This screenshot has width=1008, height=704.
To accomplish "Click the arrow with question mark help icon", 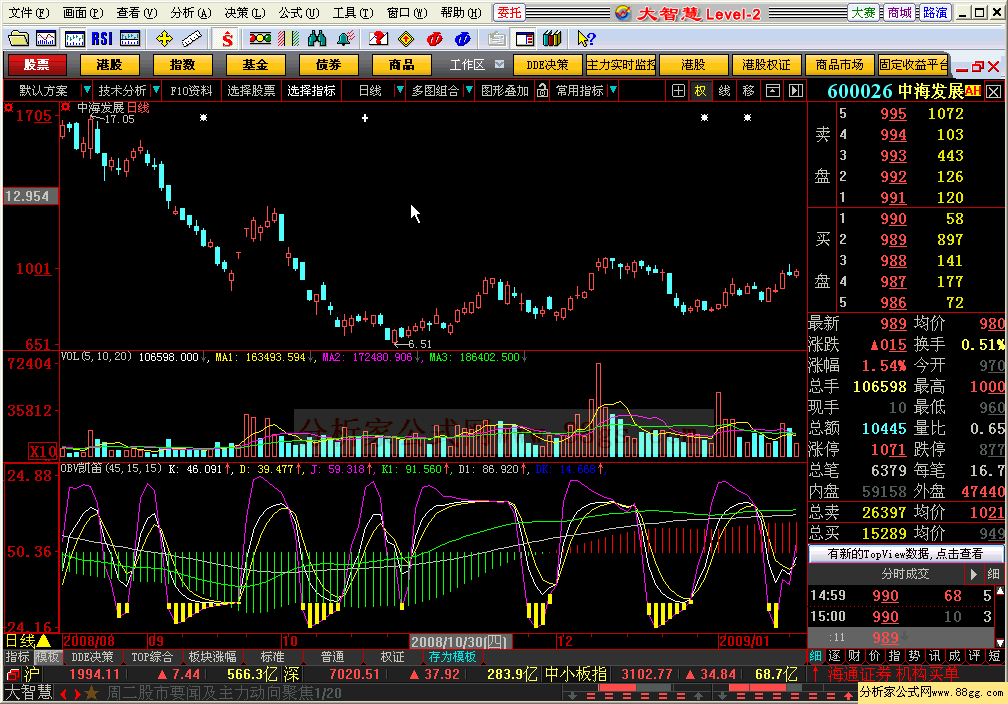I will click(x=586, y=39).
